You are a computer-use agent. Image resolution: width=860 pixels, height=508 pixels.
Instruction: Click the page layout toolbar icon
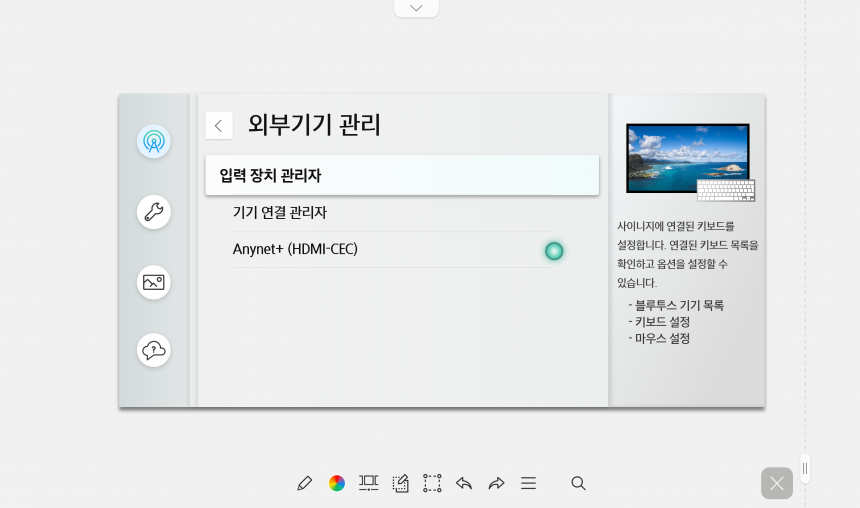(369, 483)
